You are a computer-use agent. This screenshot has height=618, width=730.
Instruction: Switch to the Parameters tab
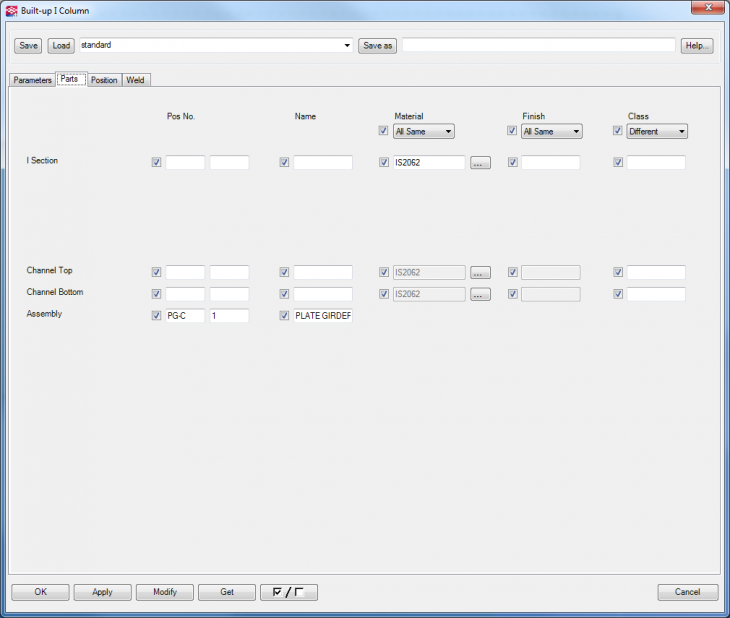coord(32,80)
